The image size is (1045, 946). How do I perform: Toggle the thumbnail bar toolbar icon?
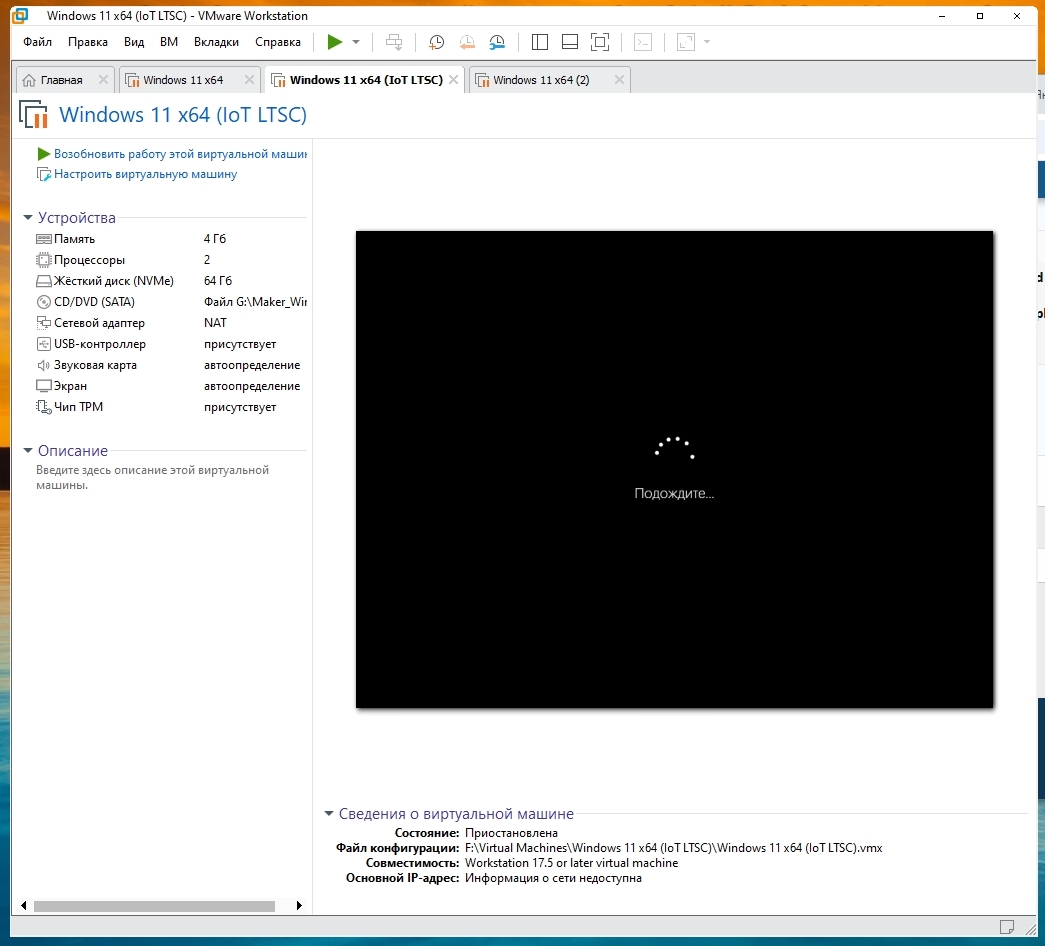point(570,42)
